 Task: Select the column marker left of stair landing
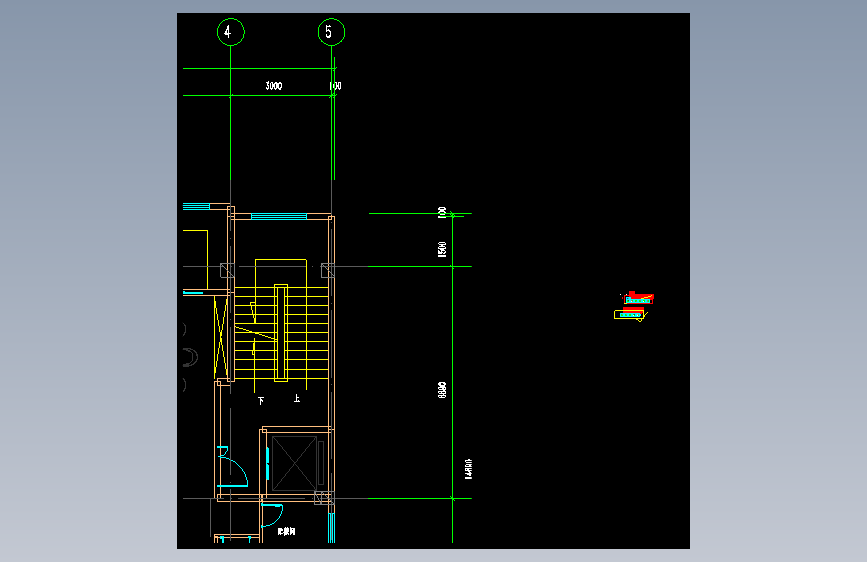pyautogui.click(x=227, y=270)
